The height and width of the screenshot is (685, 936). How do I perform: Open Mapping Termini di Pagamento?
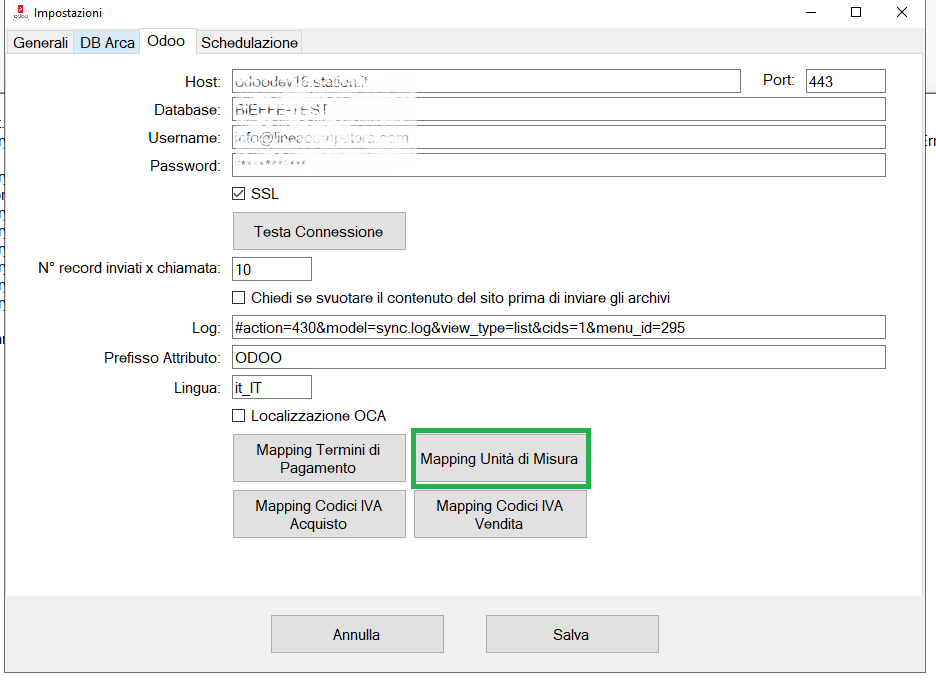[319, 459]
